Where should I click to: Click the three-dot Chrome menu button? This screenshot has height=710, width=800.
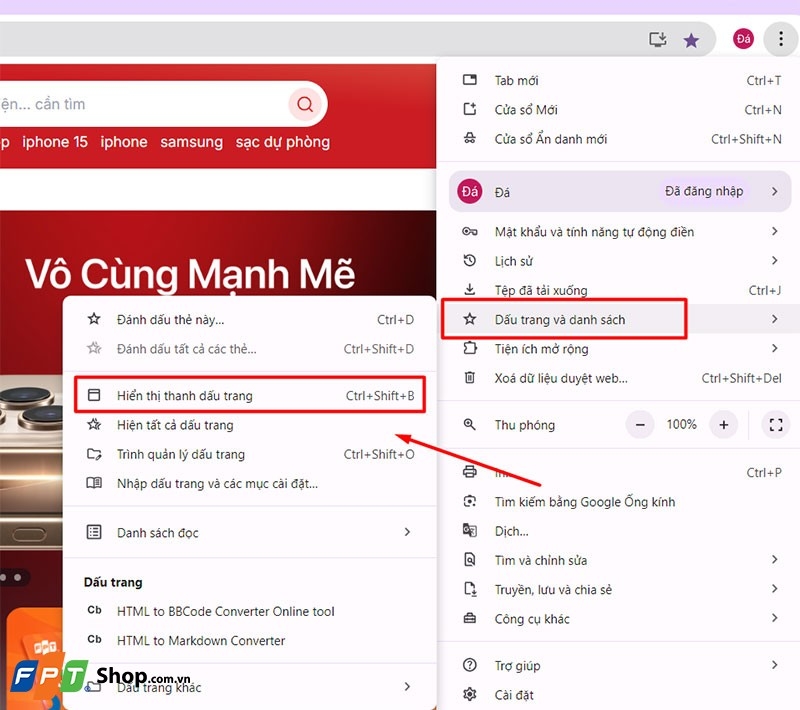coord(781,39)
